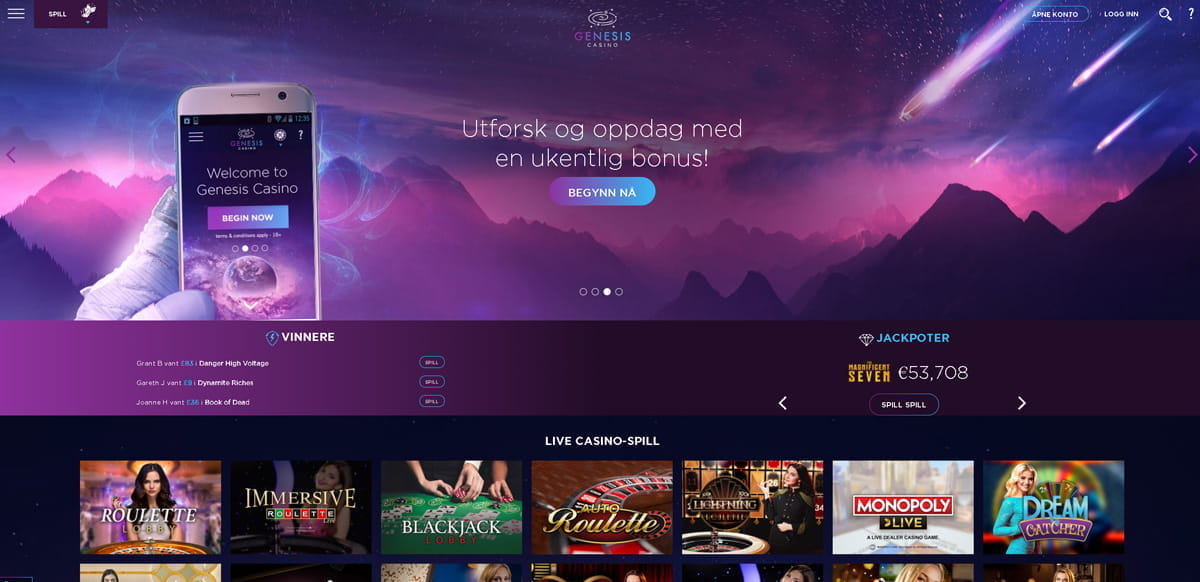Click the search magnifier icon

(x=1165, y=14)
